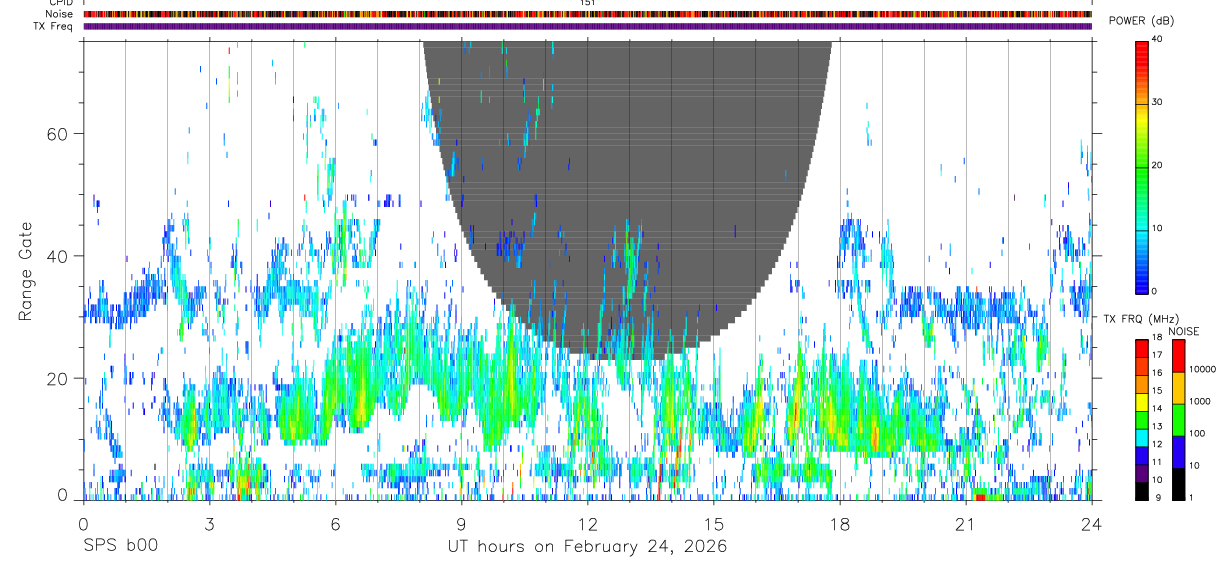This screenshot has height=567, width=1228.
Task: Click the x-axis tick label 21
Action: tap(966, 523)
